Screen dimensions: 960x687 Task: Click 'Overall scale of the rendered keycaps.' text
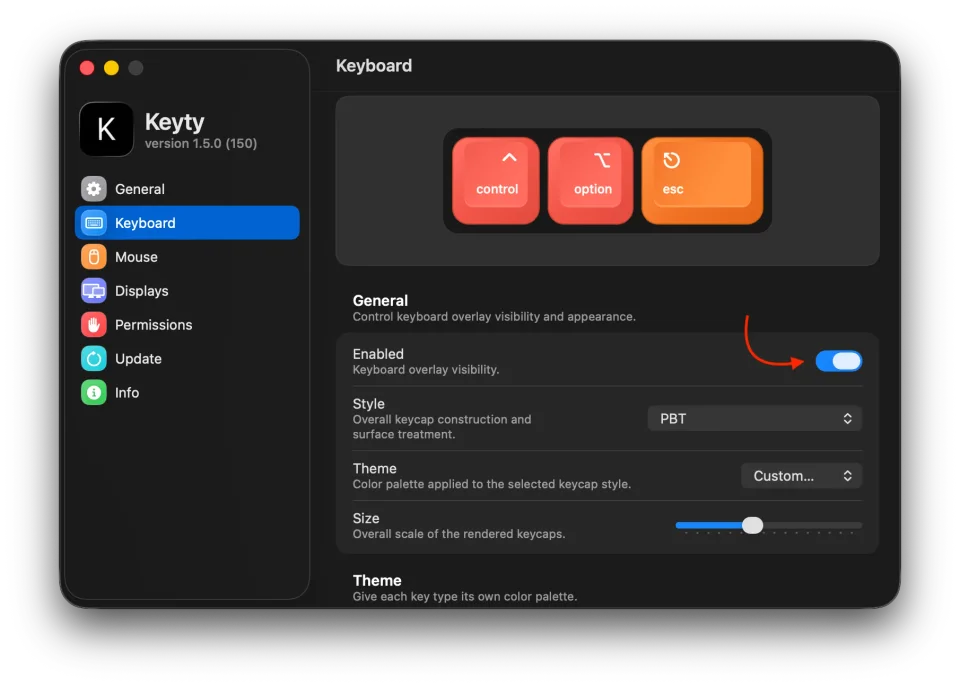(x=459, y=534)
